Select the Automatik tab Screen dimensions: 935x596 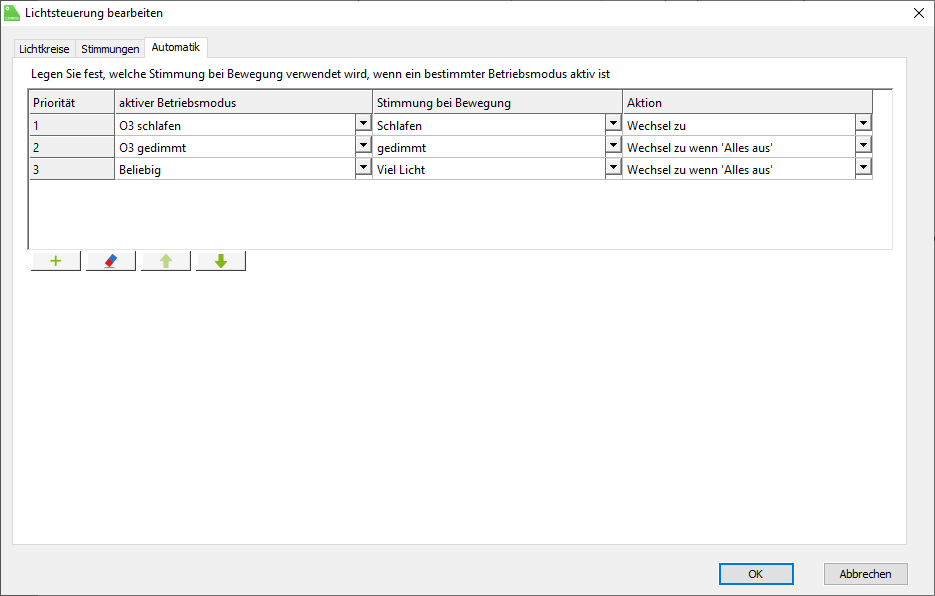[x=176, y=47]
